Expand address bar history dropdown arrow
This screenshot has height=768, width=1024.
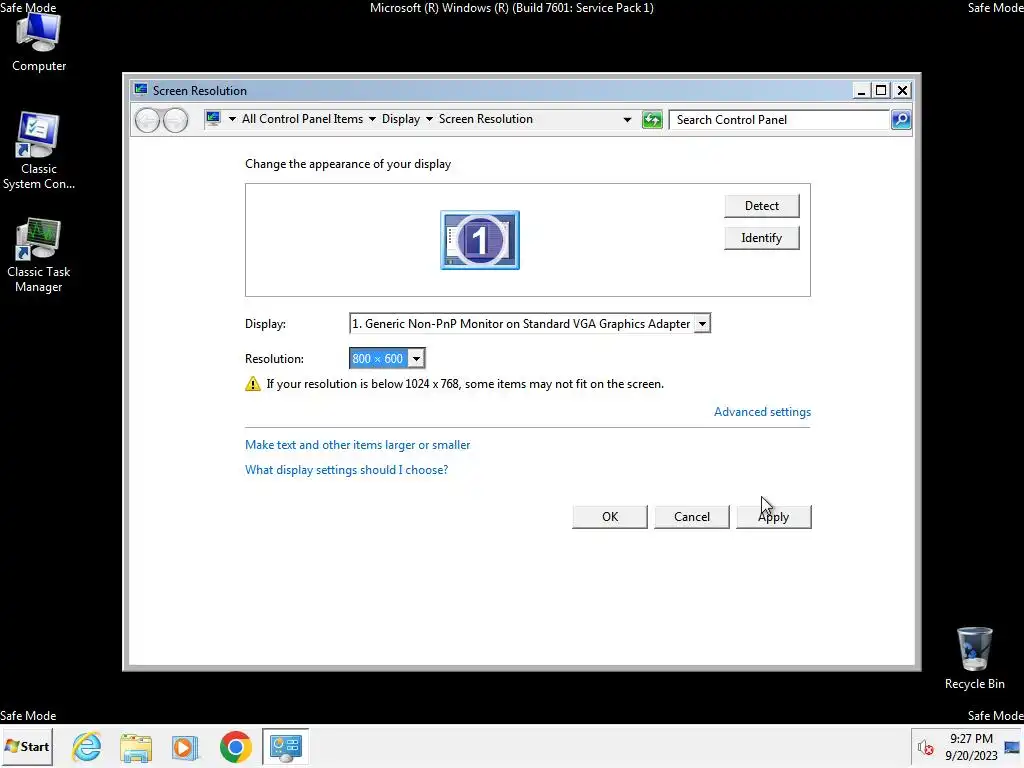tap(627, 120)
